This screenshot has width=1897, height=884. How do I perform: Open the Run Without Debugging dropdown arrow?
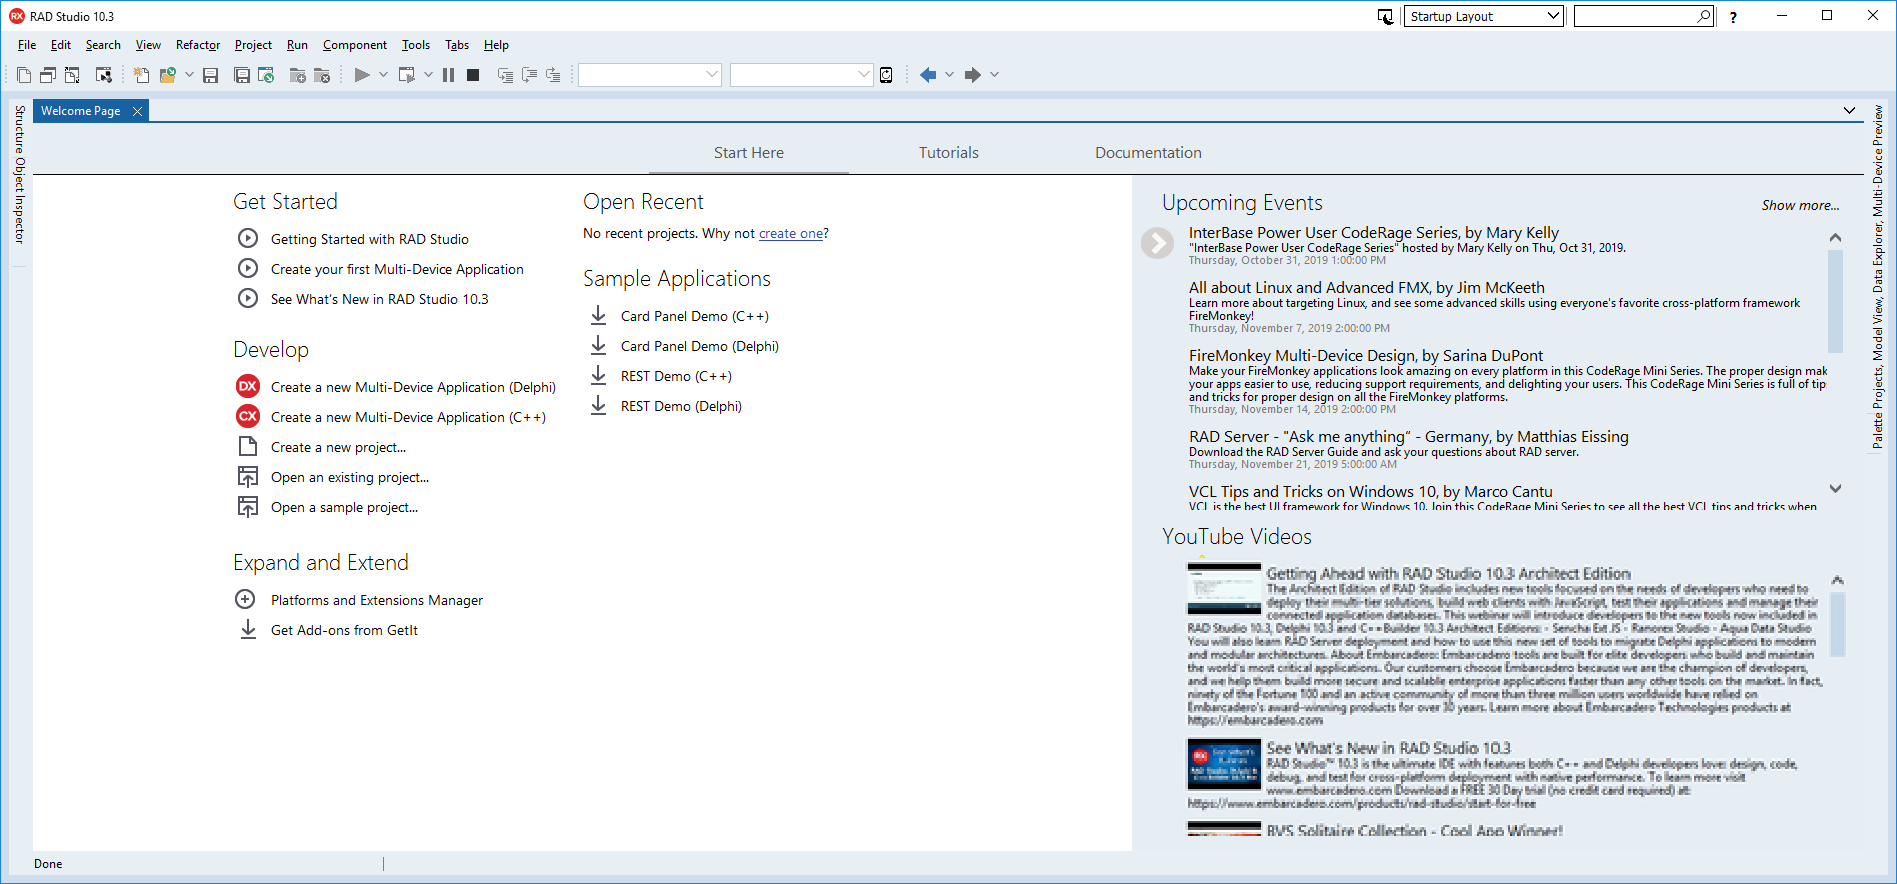click(428, 75)
